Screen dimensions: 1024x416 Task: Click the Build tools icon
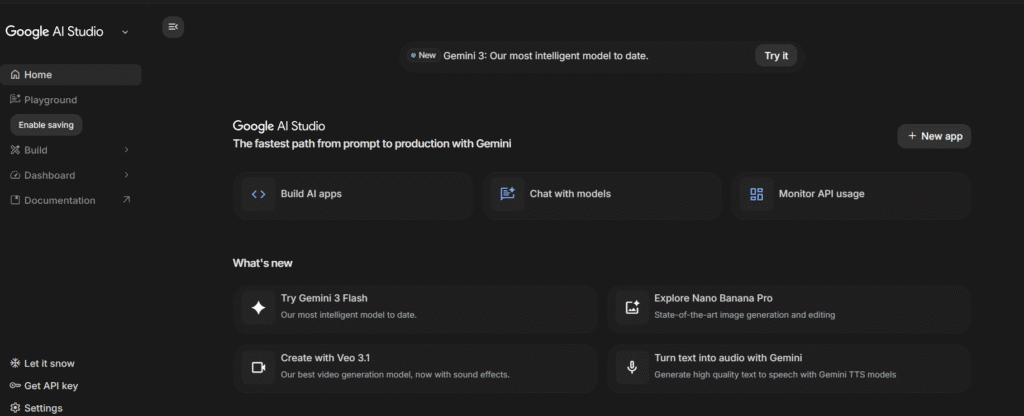pyautogui.click(x=16, y=150)
